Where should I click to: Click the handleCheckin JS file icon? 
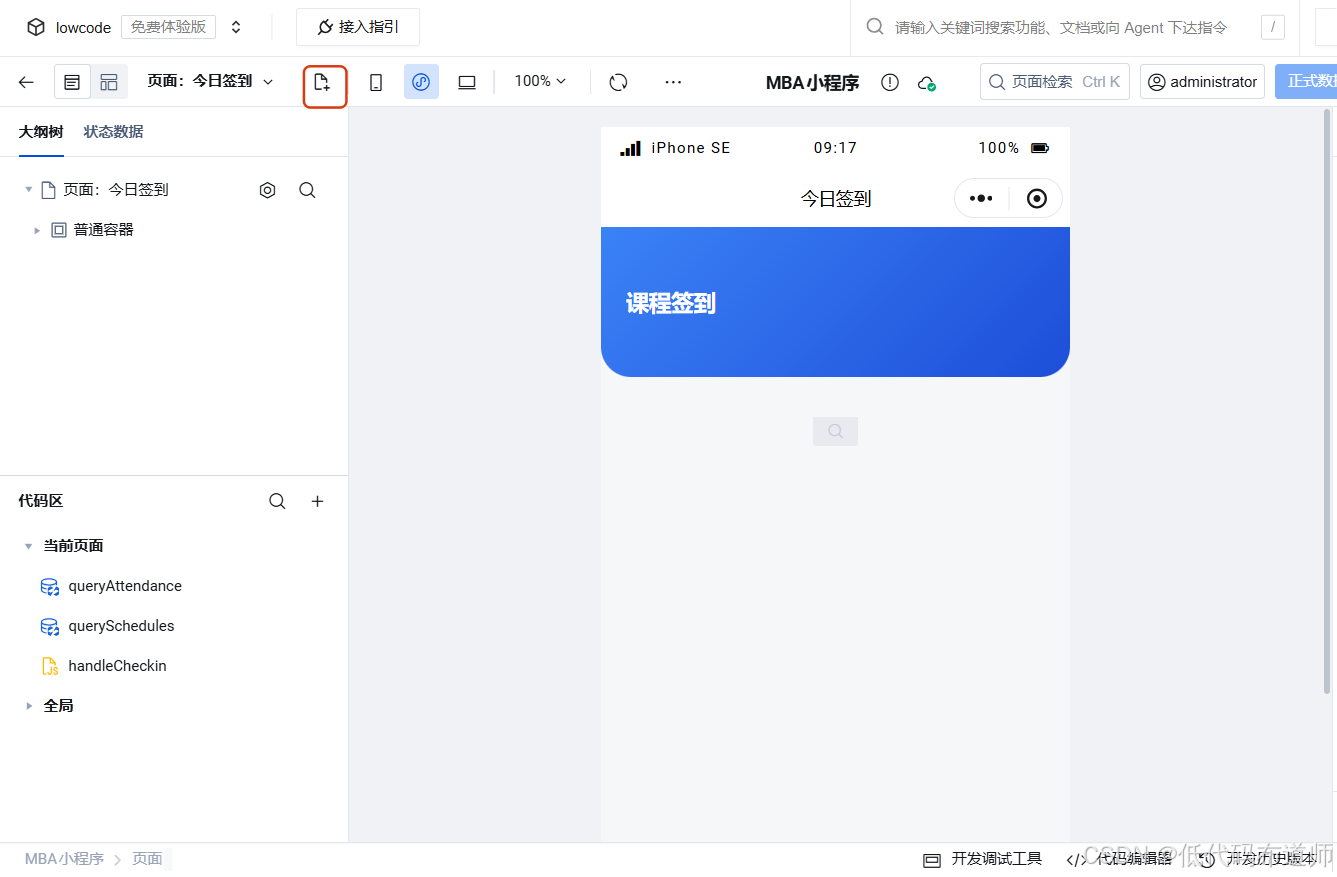tap(50, 667)
